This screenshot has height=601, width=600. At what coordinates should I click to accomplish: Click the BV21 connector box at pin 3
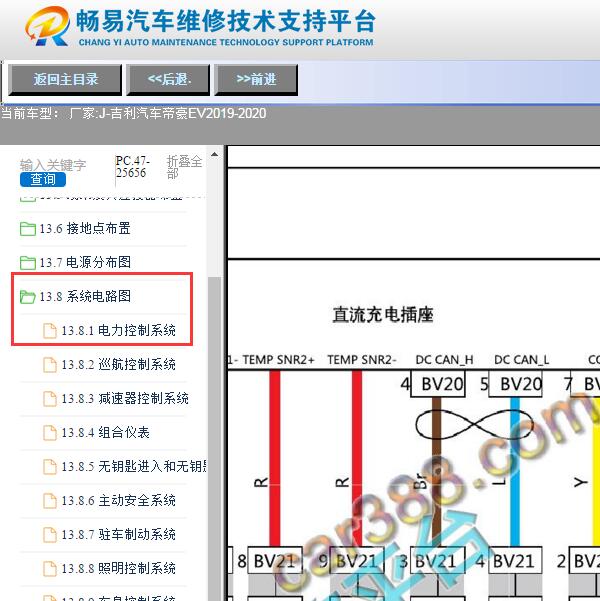click(x=438, y=561)
